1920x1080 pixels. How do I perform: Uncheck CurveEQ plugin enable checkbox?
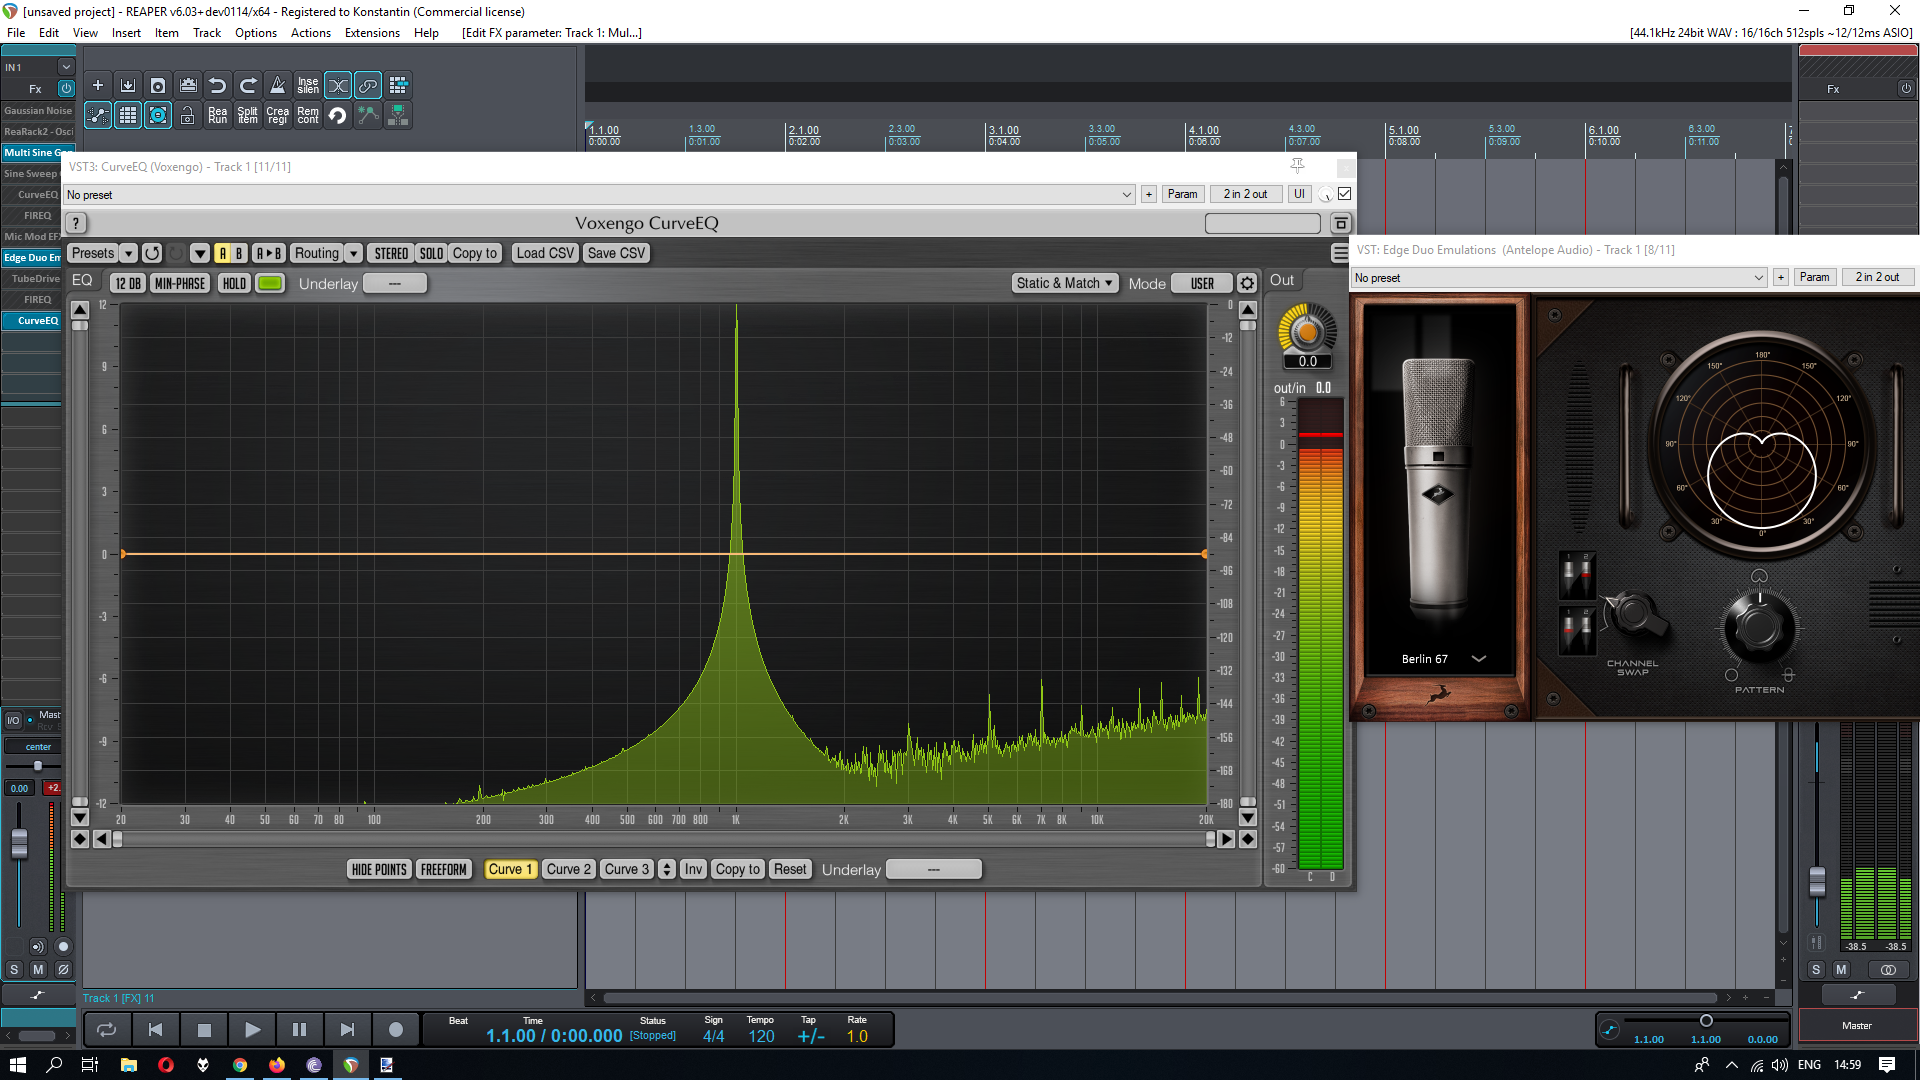1345,194
